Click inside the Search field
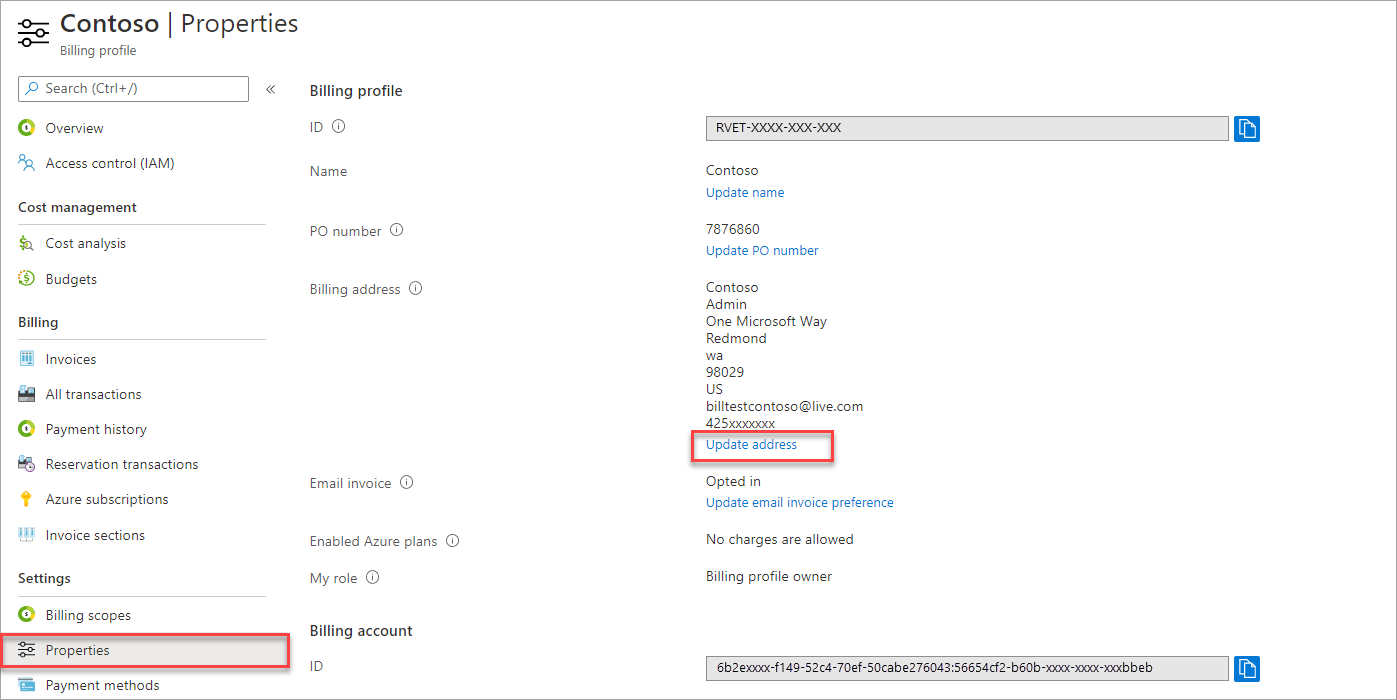The width and height of the screenshot is (1397, 700). (x=133, y=89)
